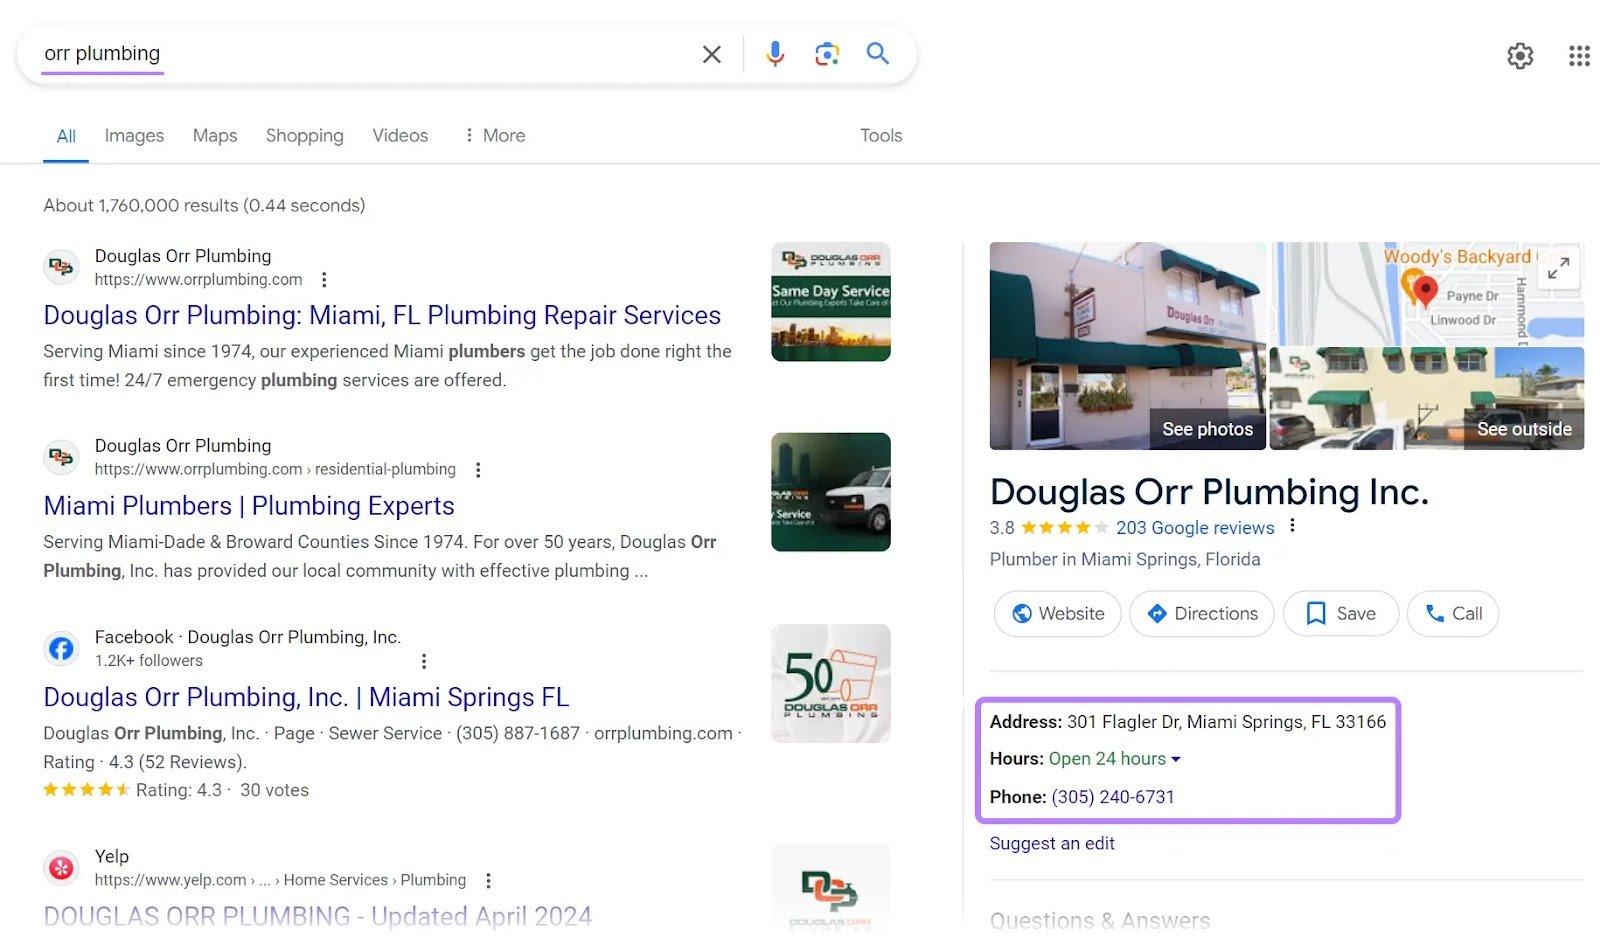Open the 203 Google reviews link
This screenshot has width=1600, height=944.
pos(1196,527)
